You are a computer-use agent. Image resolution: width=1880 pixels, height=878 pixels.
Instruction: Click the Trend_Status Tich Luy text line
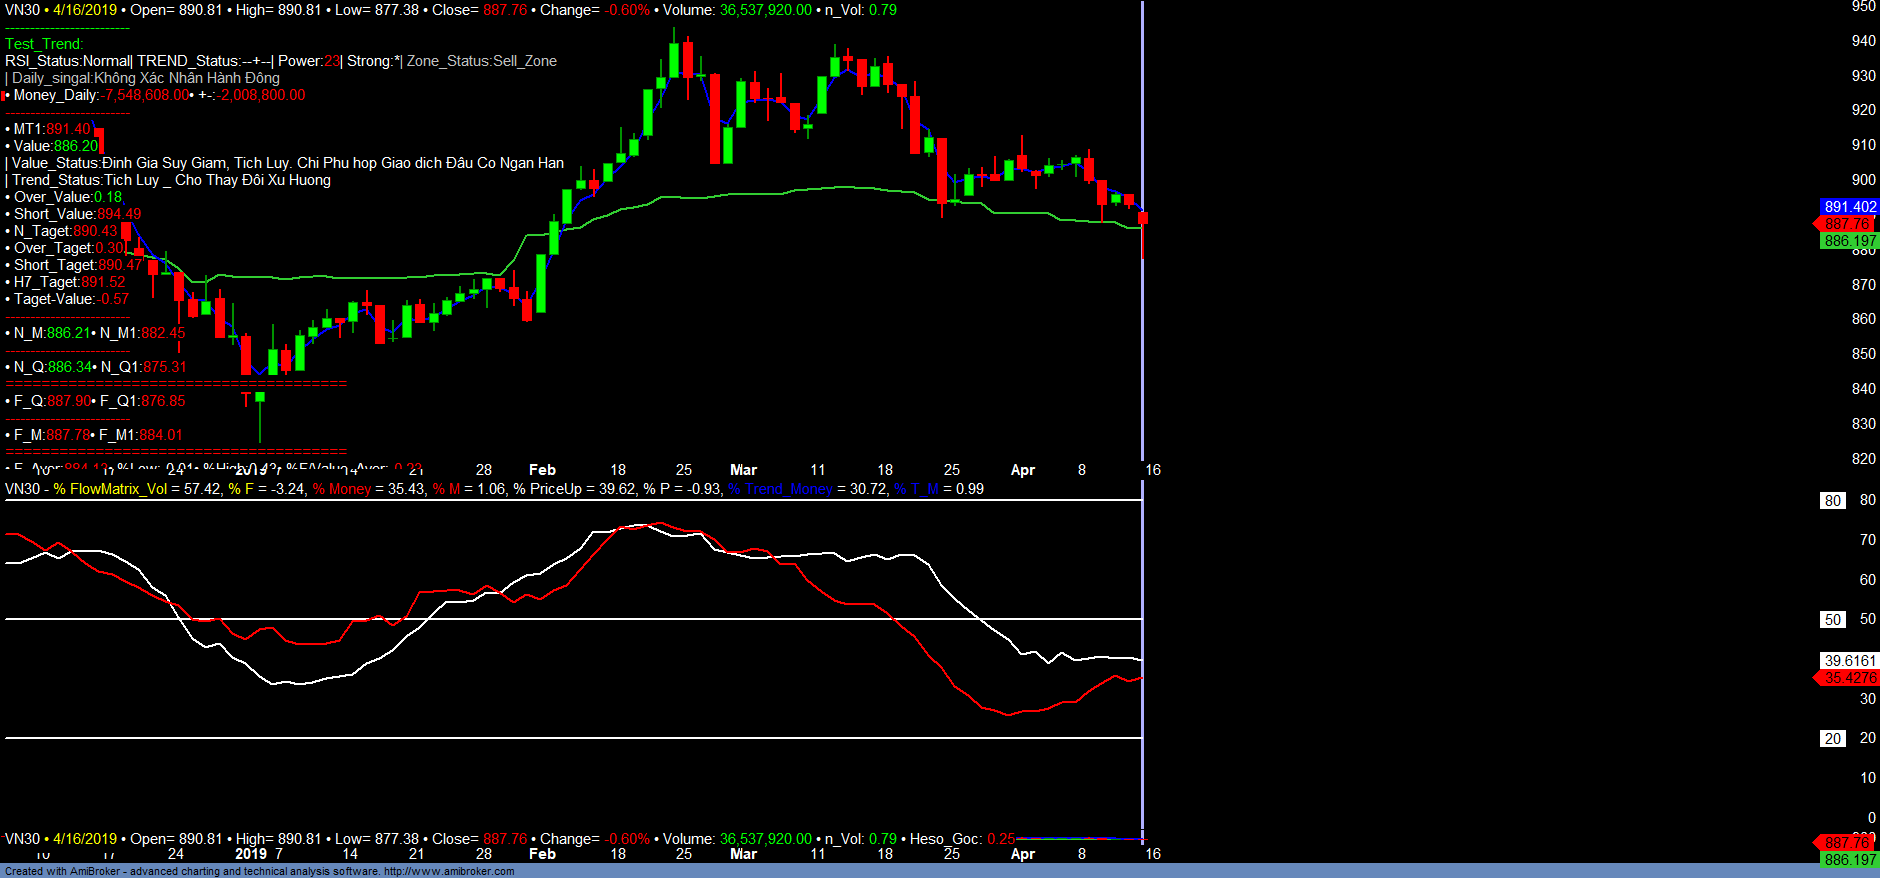pyautogui.click(x=170, y=180)
